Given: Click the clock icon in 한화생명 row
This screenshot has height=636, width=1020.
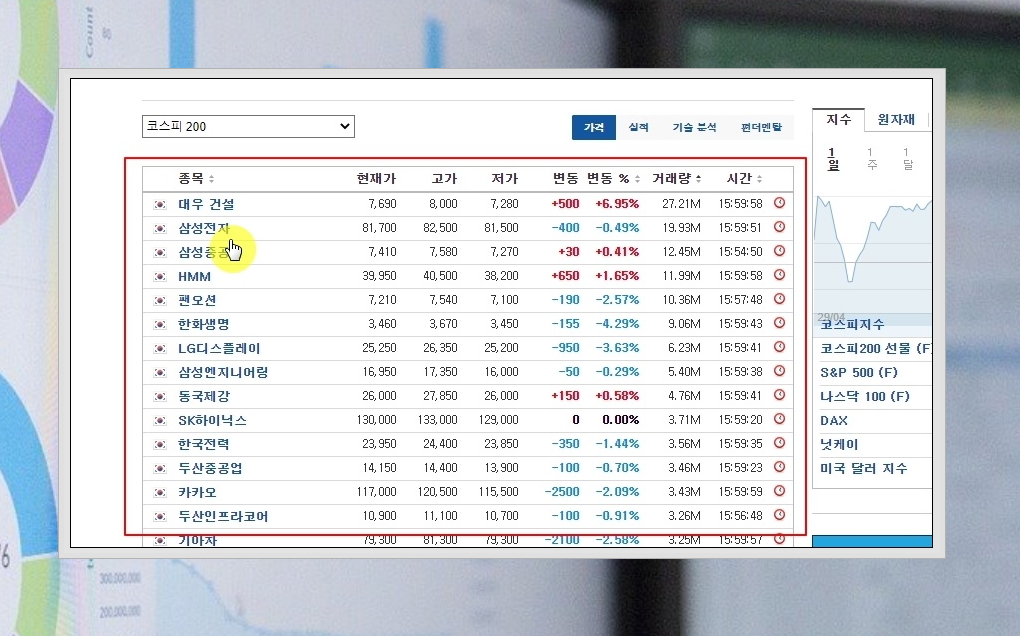Looking at the screenshot, I should [x=779, y=323].
